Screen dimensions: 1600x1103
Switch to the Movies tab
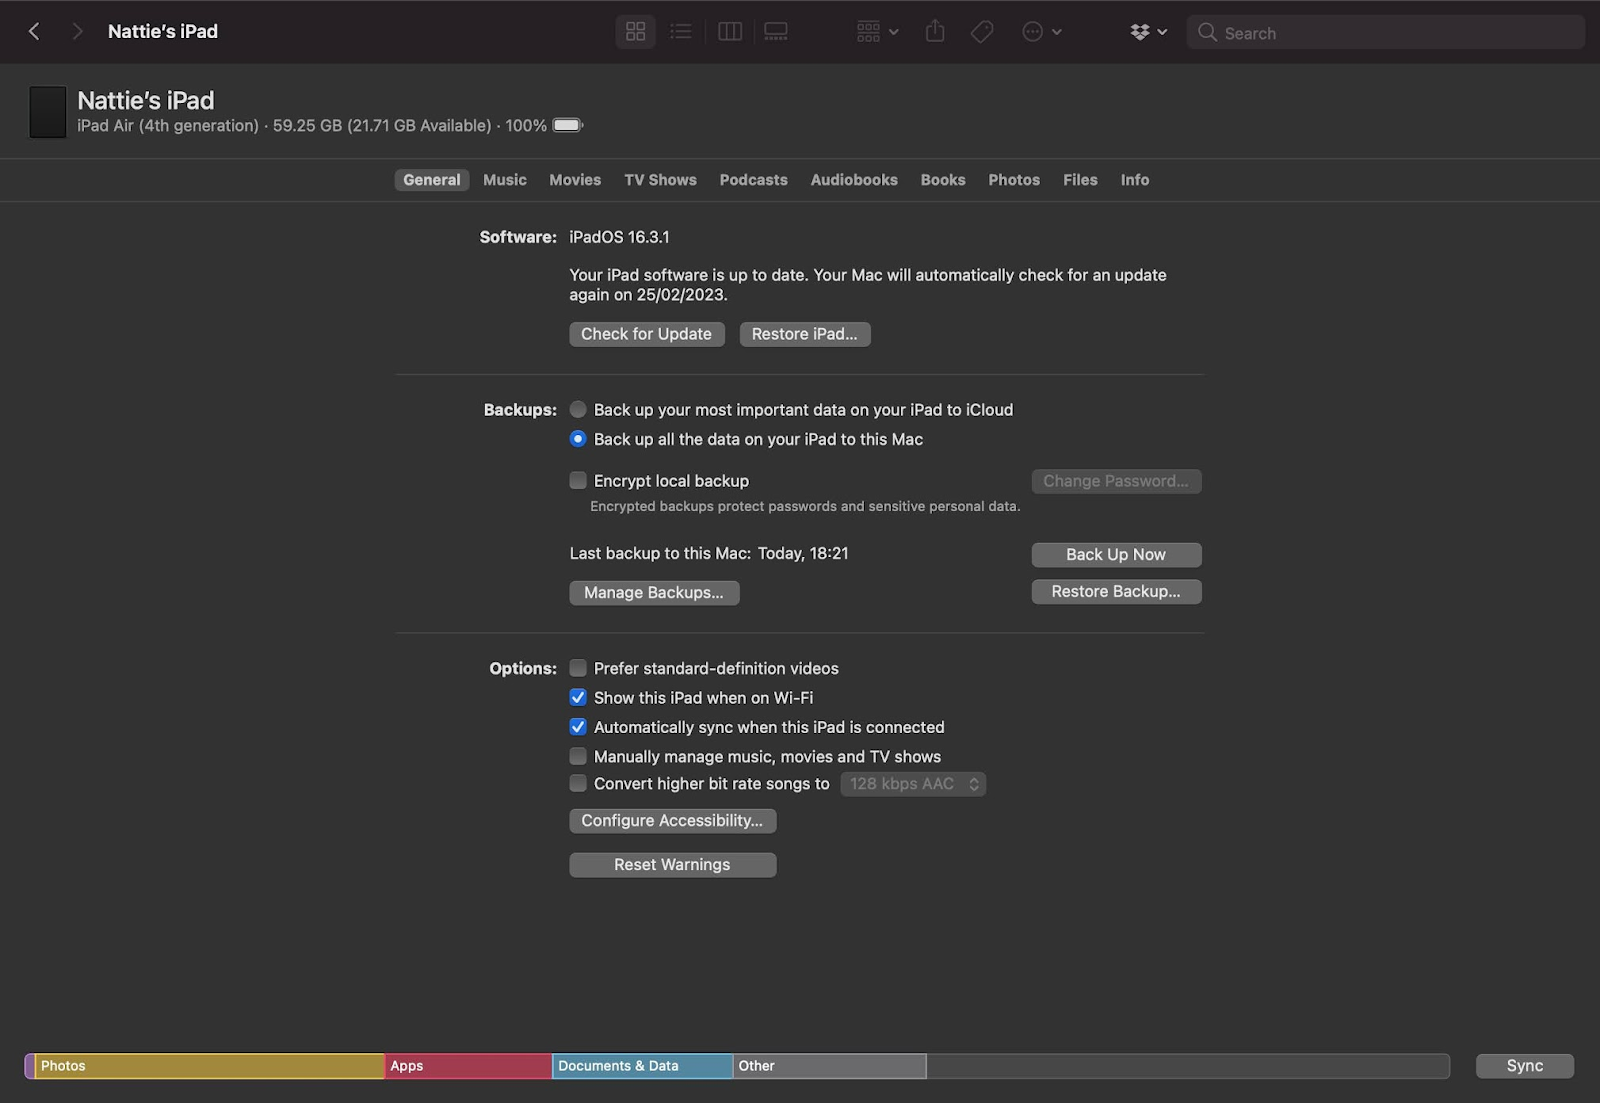575,180
